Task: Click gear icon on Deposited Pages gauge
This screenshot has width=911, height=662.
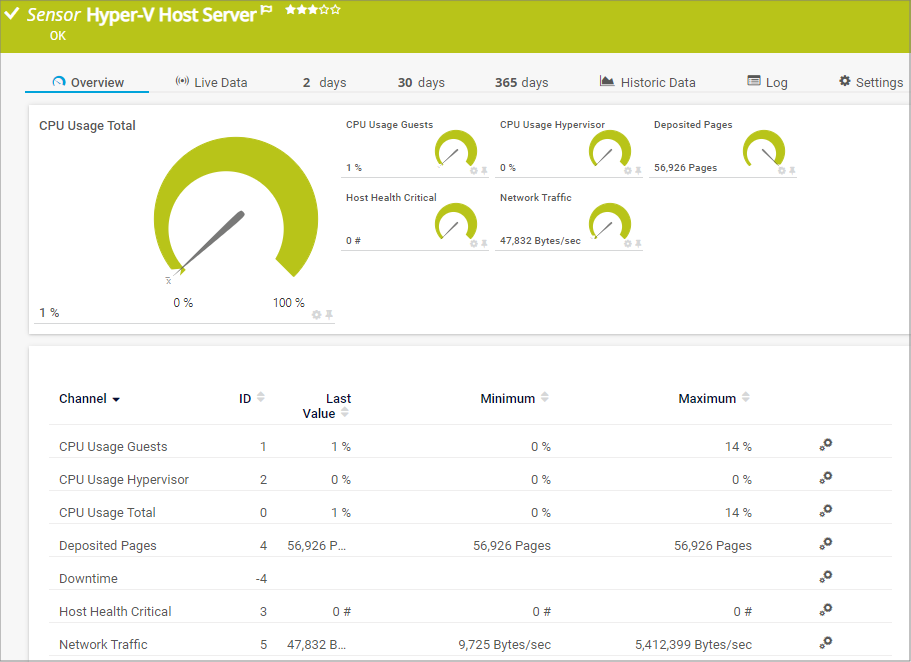Action: coord(782,170)
